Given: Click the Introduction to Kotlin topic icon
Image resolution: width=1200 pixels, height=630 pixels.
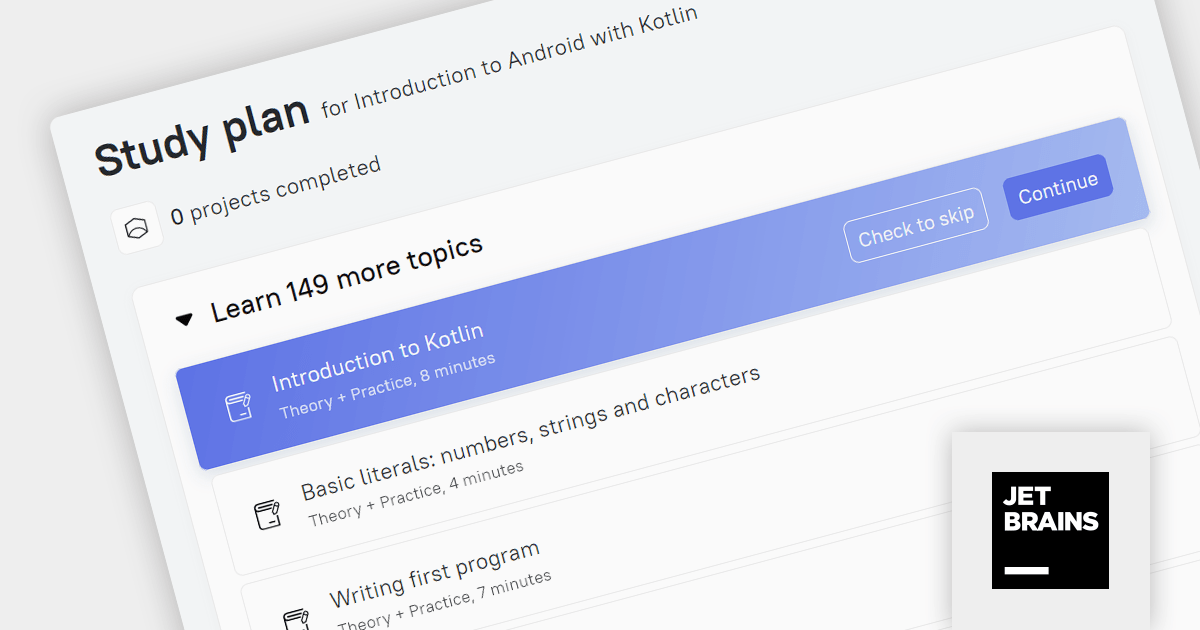Looking at the screenshot, I should tap(238, 407).
